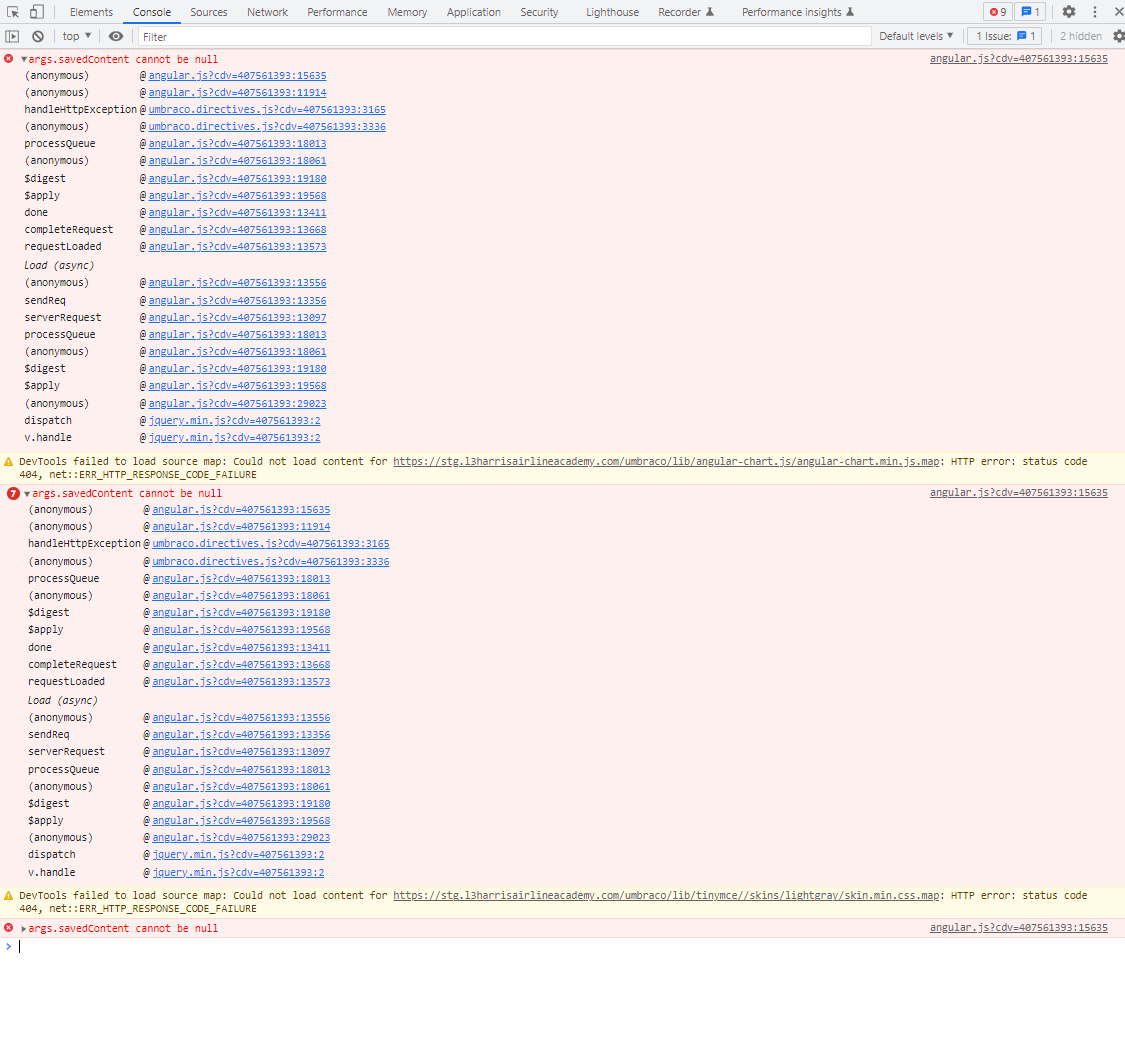The width and height of the screenshot is (1125, 1041).
Task: Collapse the second args.savedContent error stack
Action: [27, 494]
